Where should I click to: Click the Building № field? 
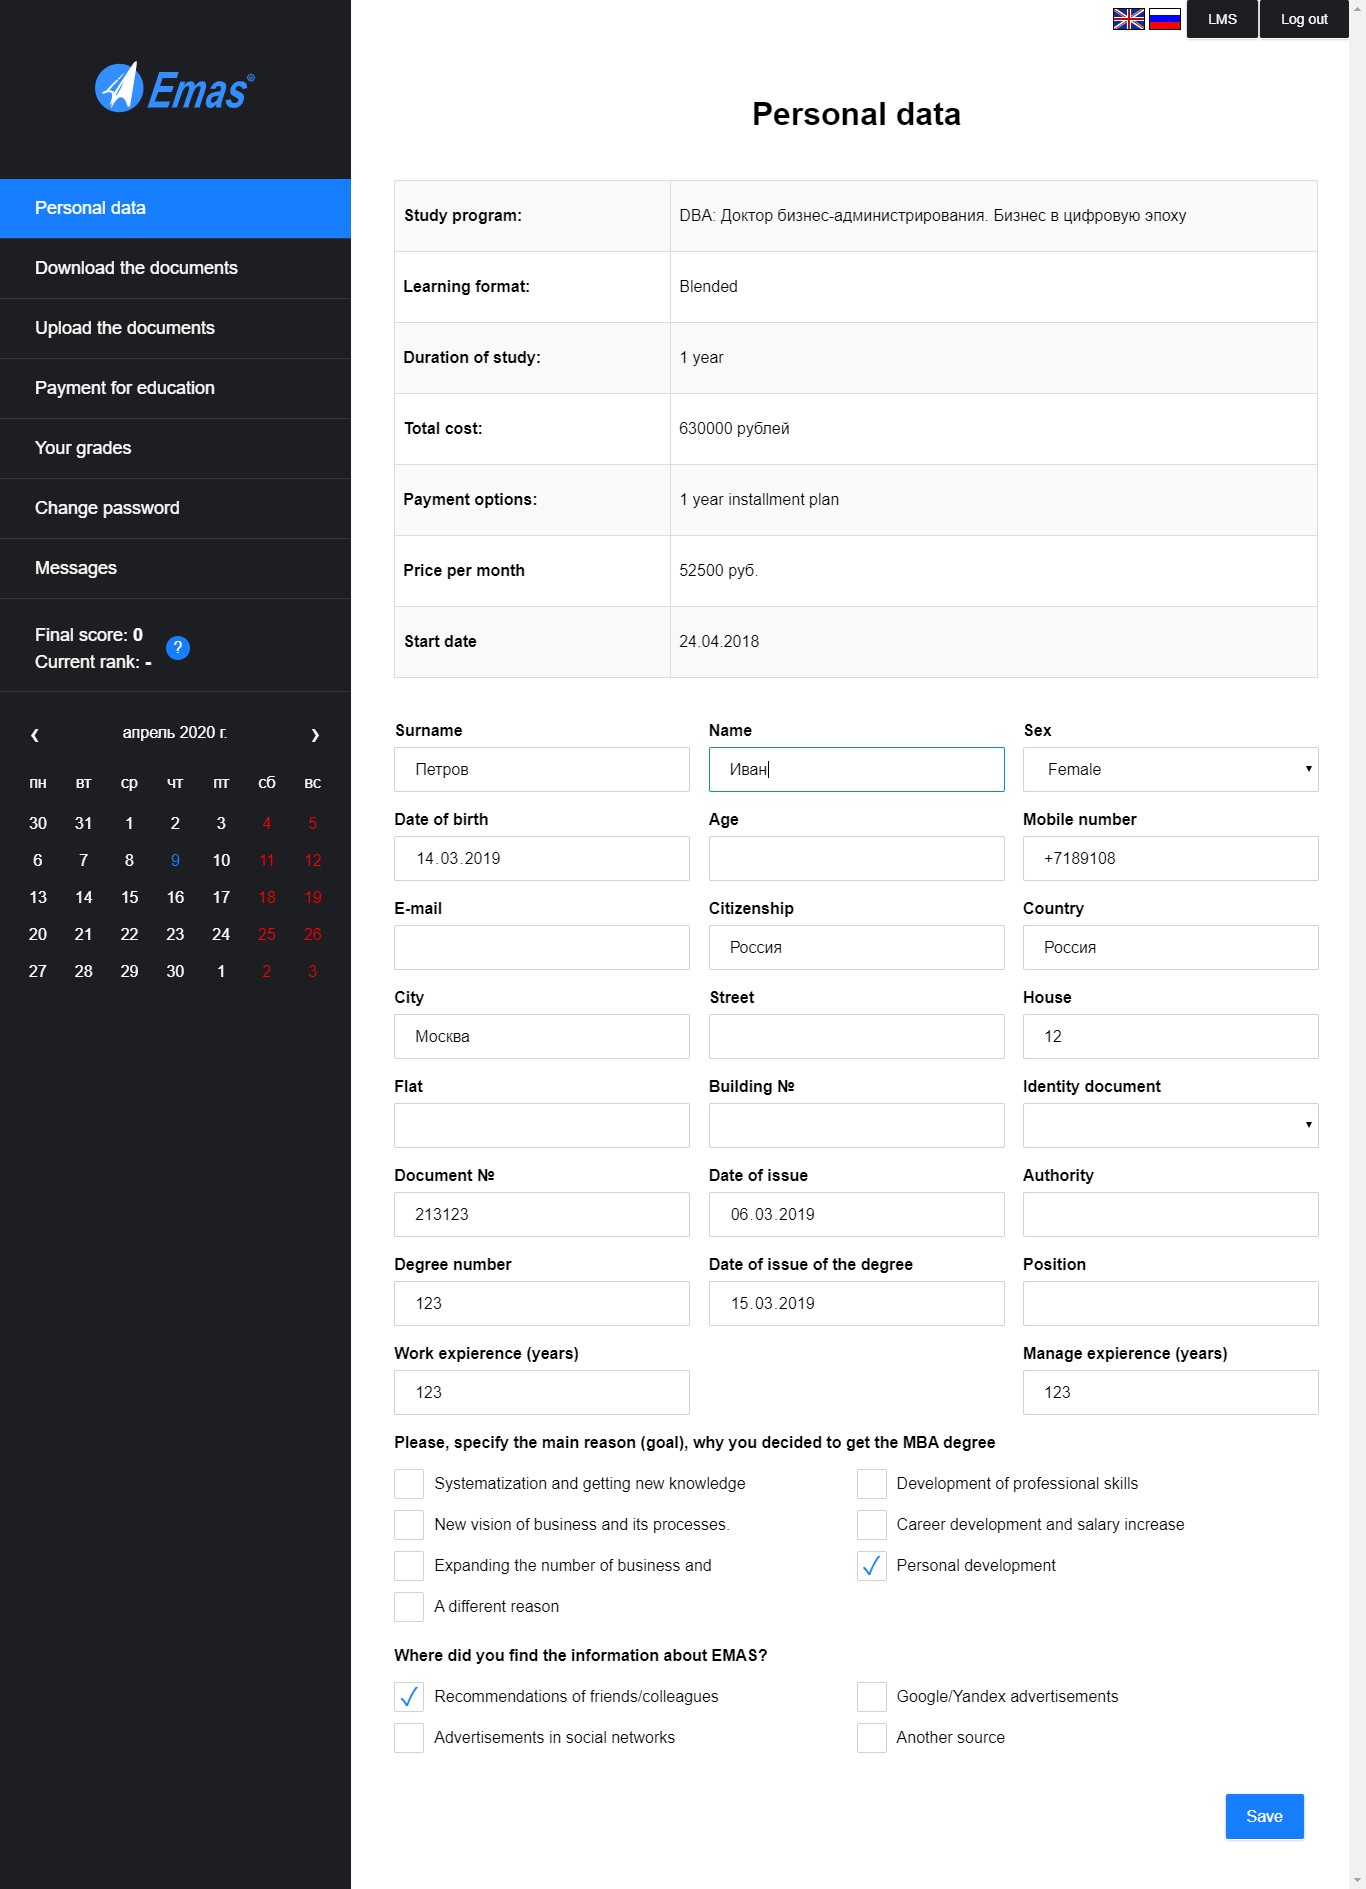(x=856, y=1125)
